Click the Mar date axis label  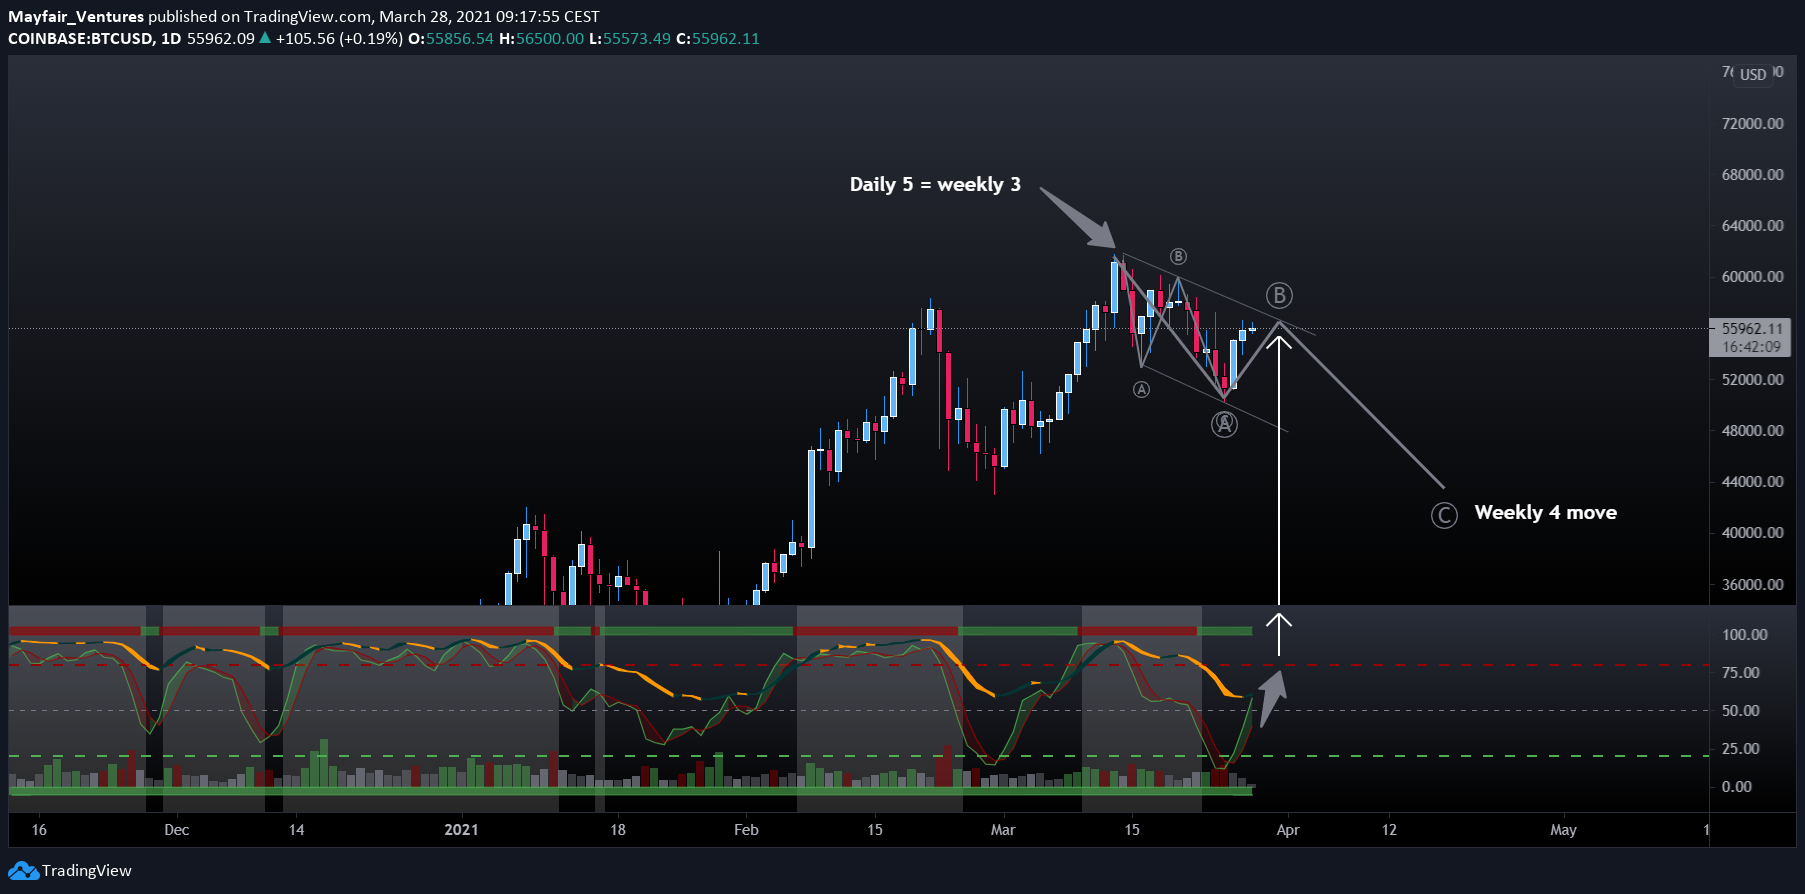click(1003, 830)
